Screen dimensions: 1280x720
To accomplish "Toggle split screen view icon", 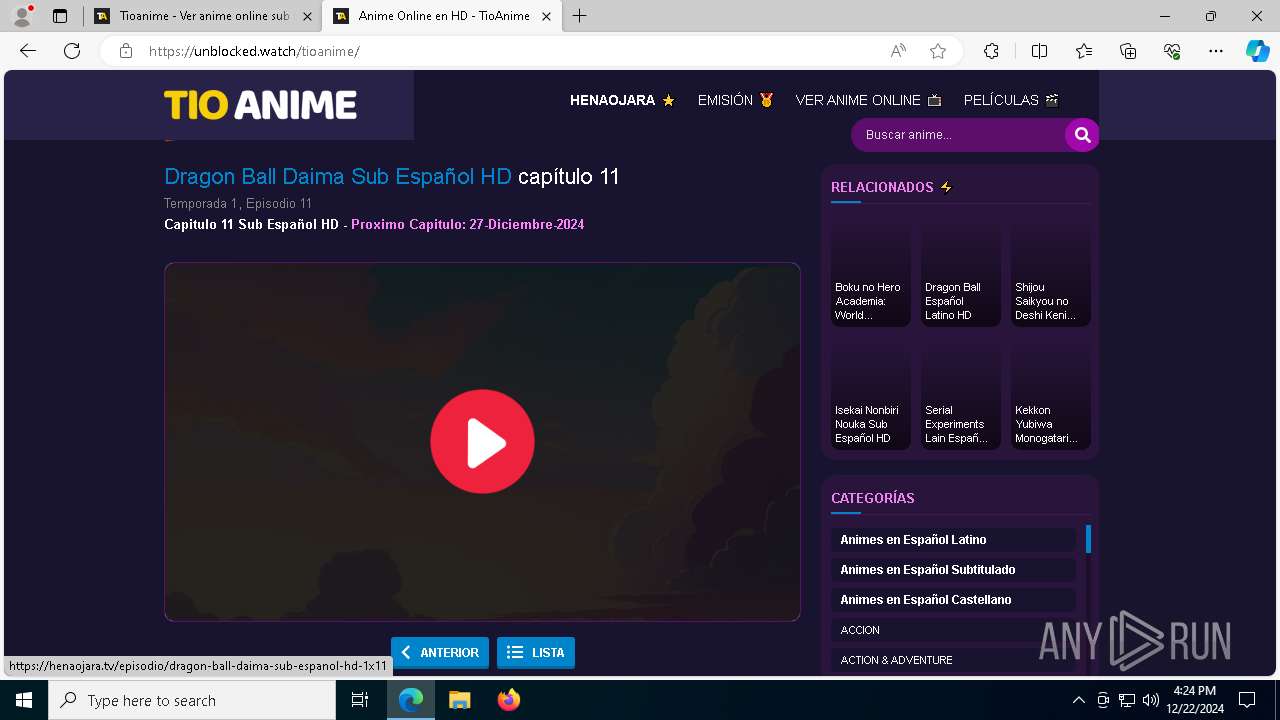I will coord(1039,51).
